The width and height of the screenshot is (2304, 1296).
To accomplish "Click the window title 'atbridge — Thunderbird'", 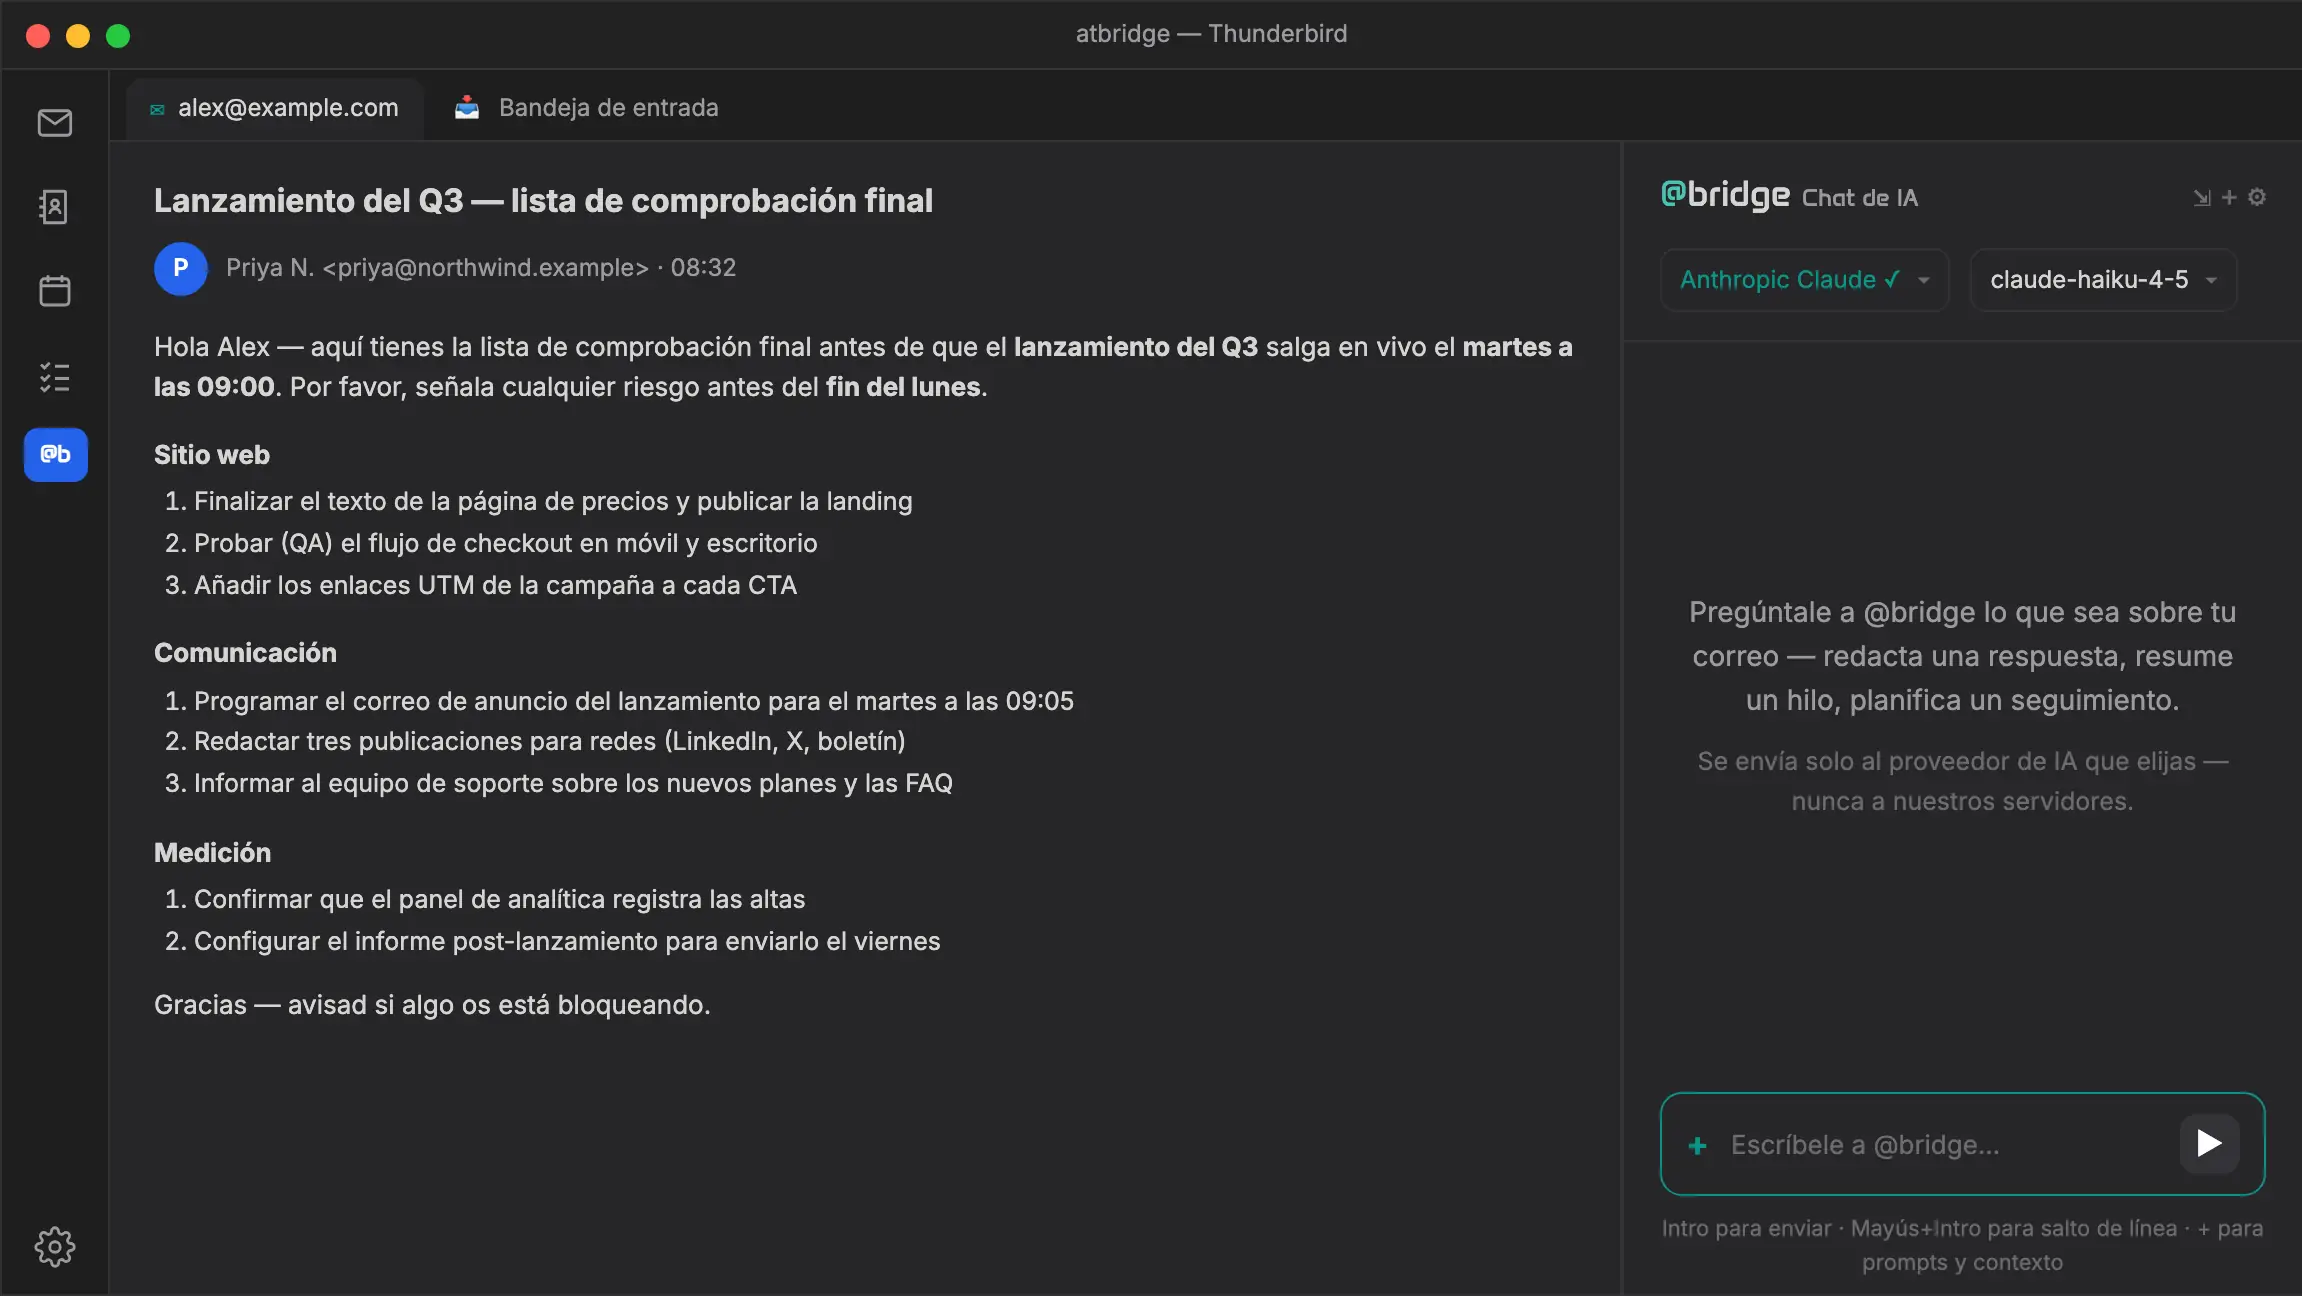I will tap(1211, 34).
